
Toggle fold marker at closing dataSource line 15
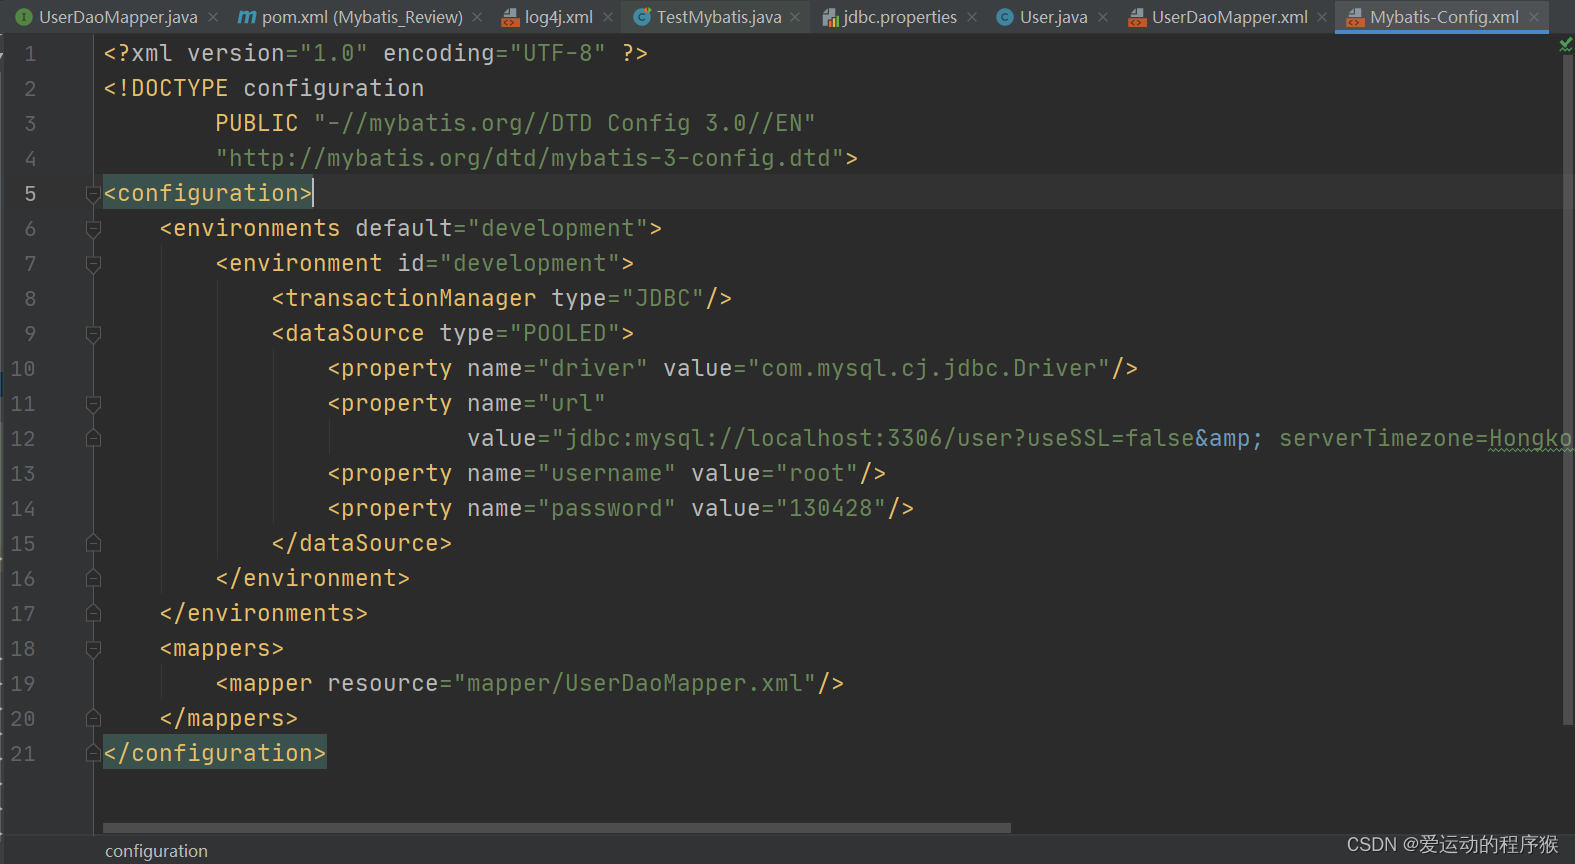93,543
